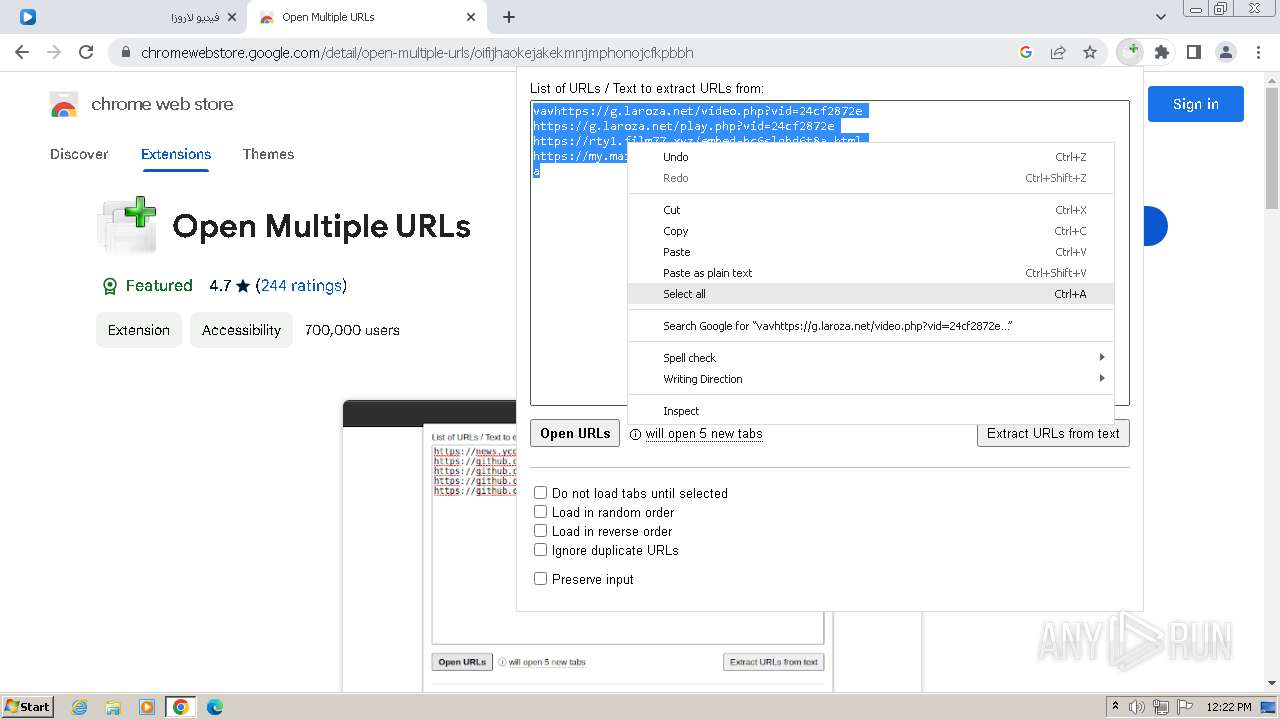The width and height of the screenshot is (1280, 720).
Task: Open the Extensions puzzle menu
Action: 1162,52
